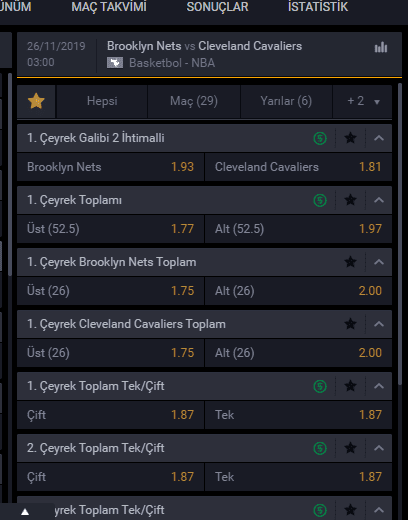Bet on Brooklyn Nets at 1.93
408x520 pixels.
click(110, 167)
